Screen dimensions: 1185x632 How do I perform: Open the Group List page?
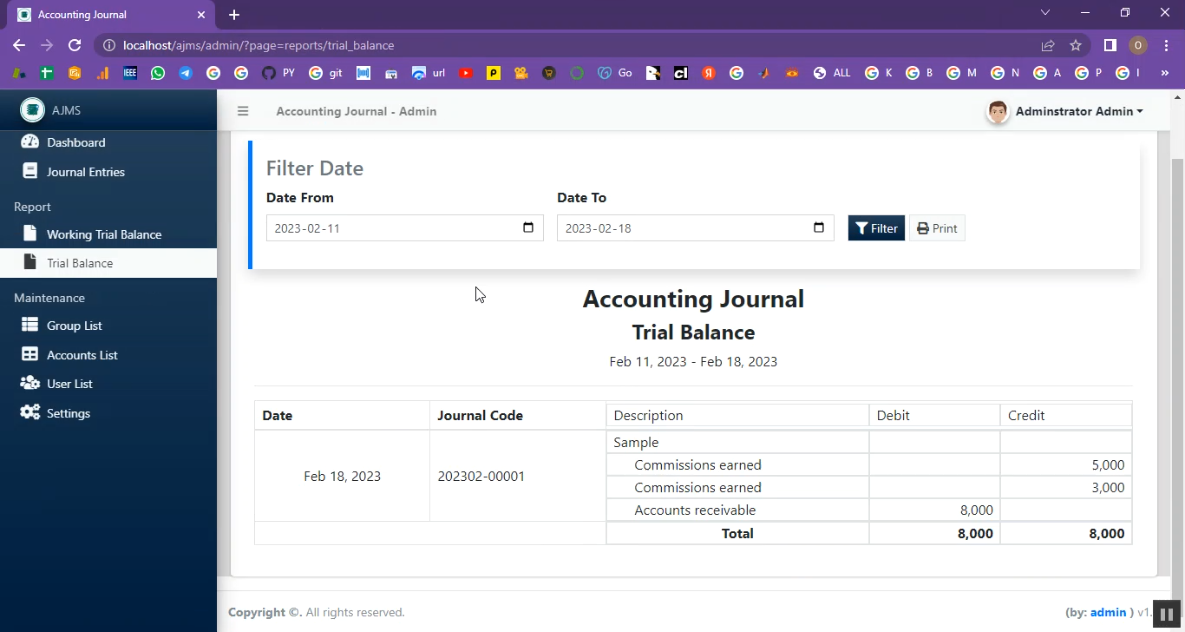pyautogui.click(x=74, y=325)
